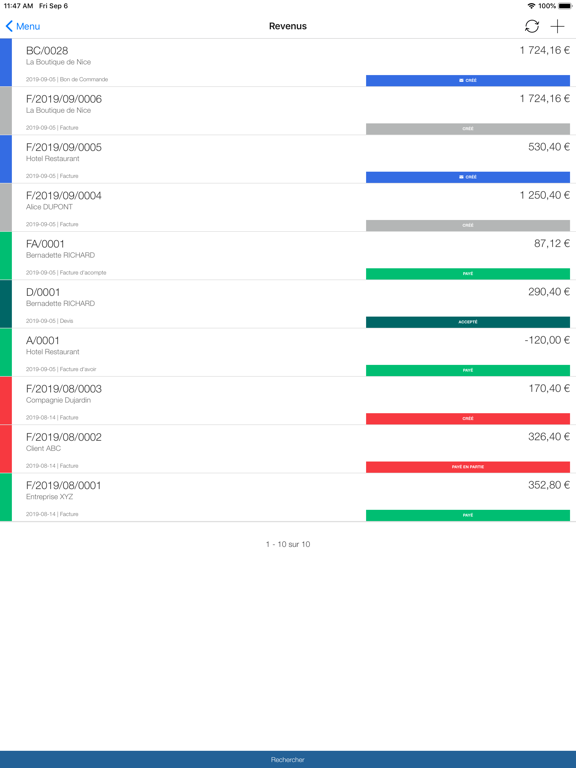Open order BC/0028 entry
This screenshot has height=768, width=576.
[288, 63]
